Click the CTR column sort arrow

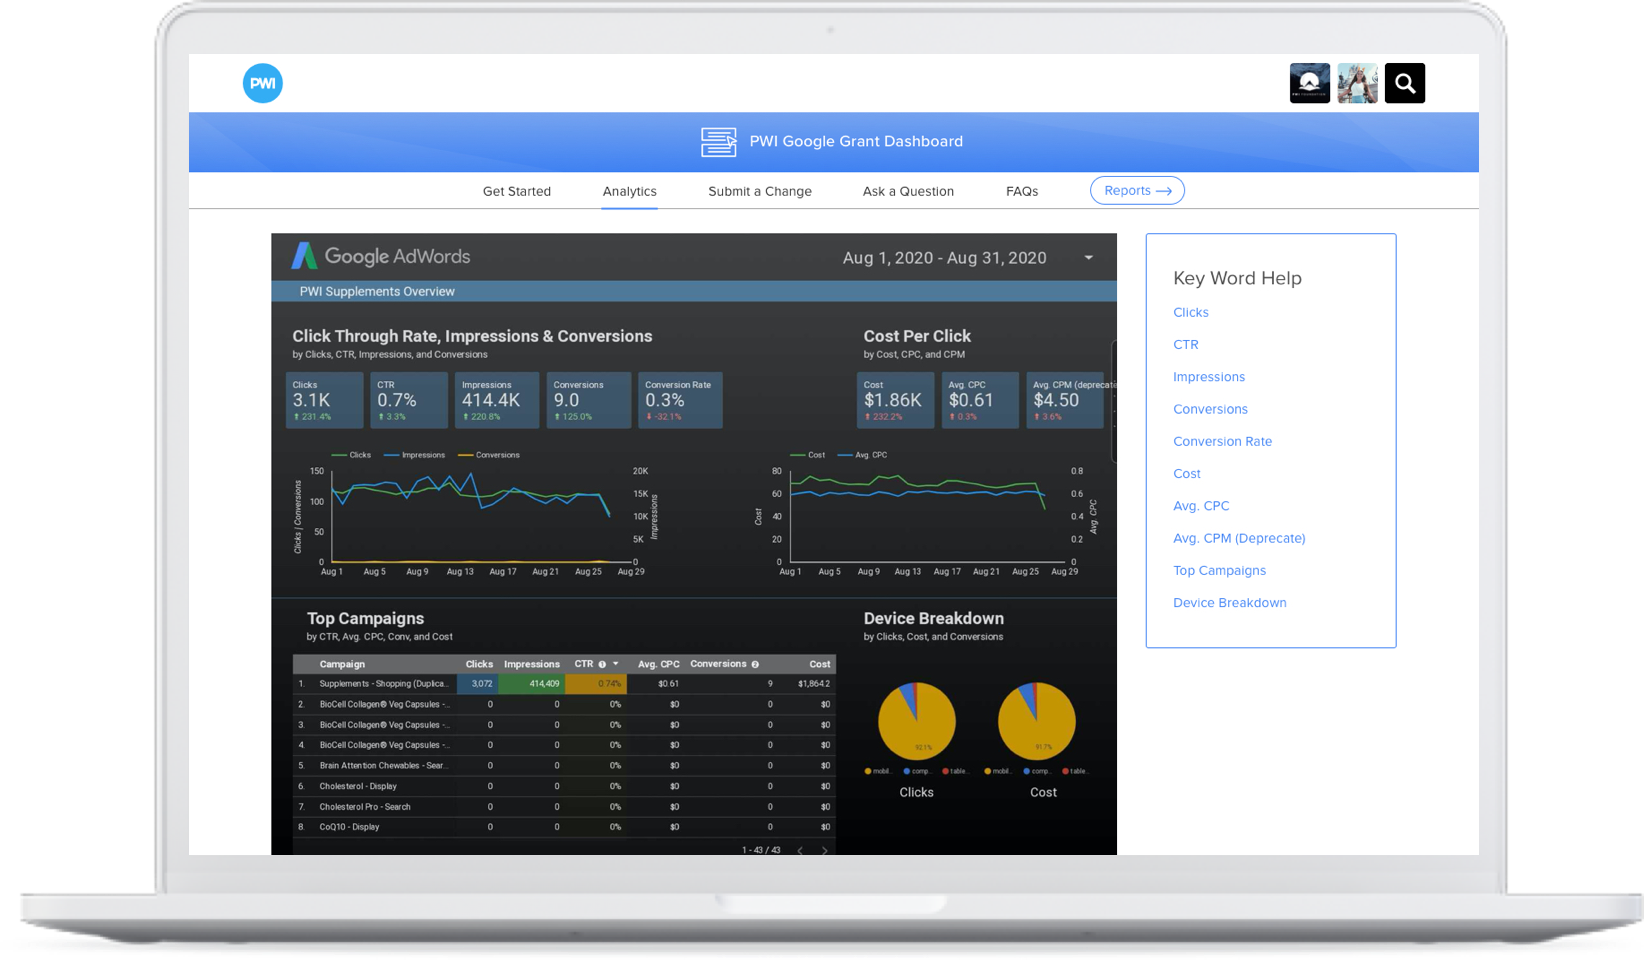(x=616, y=664)
